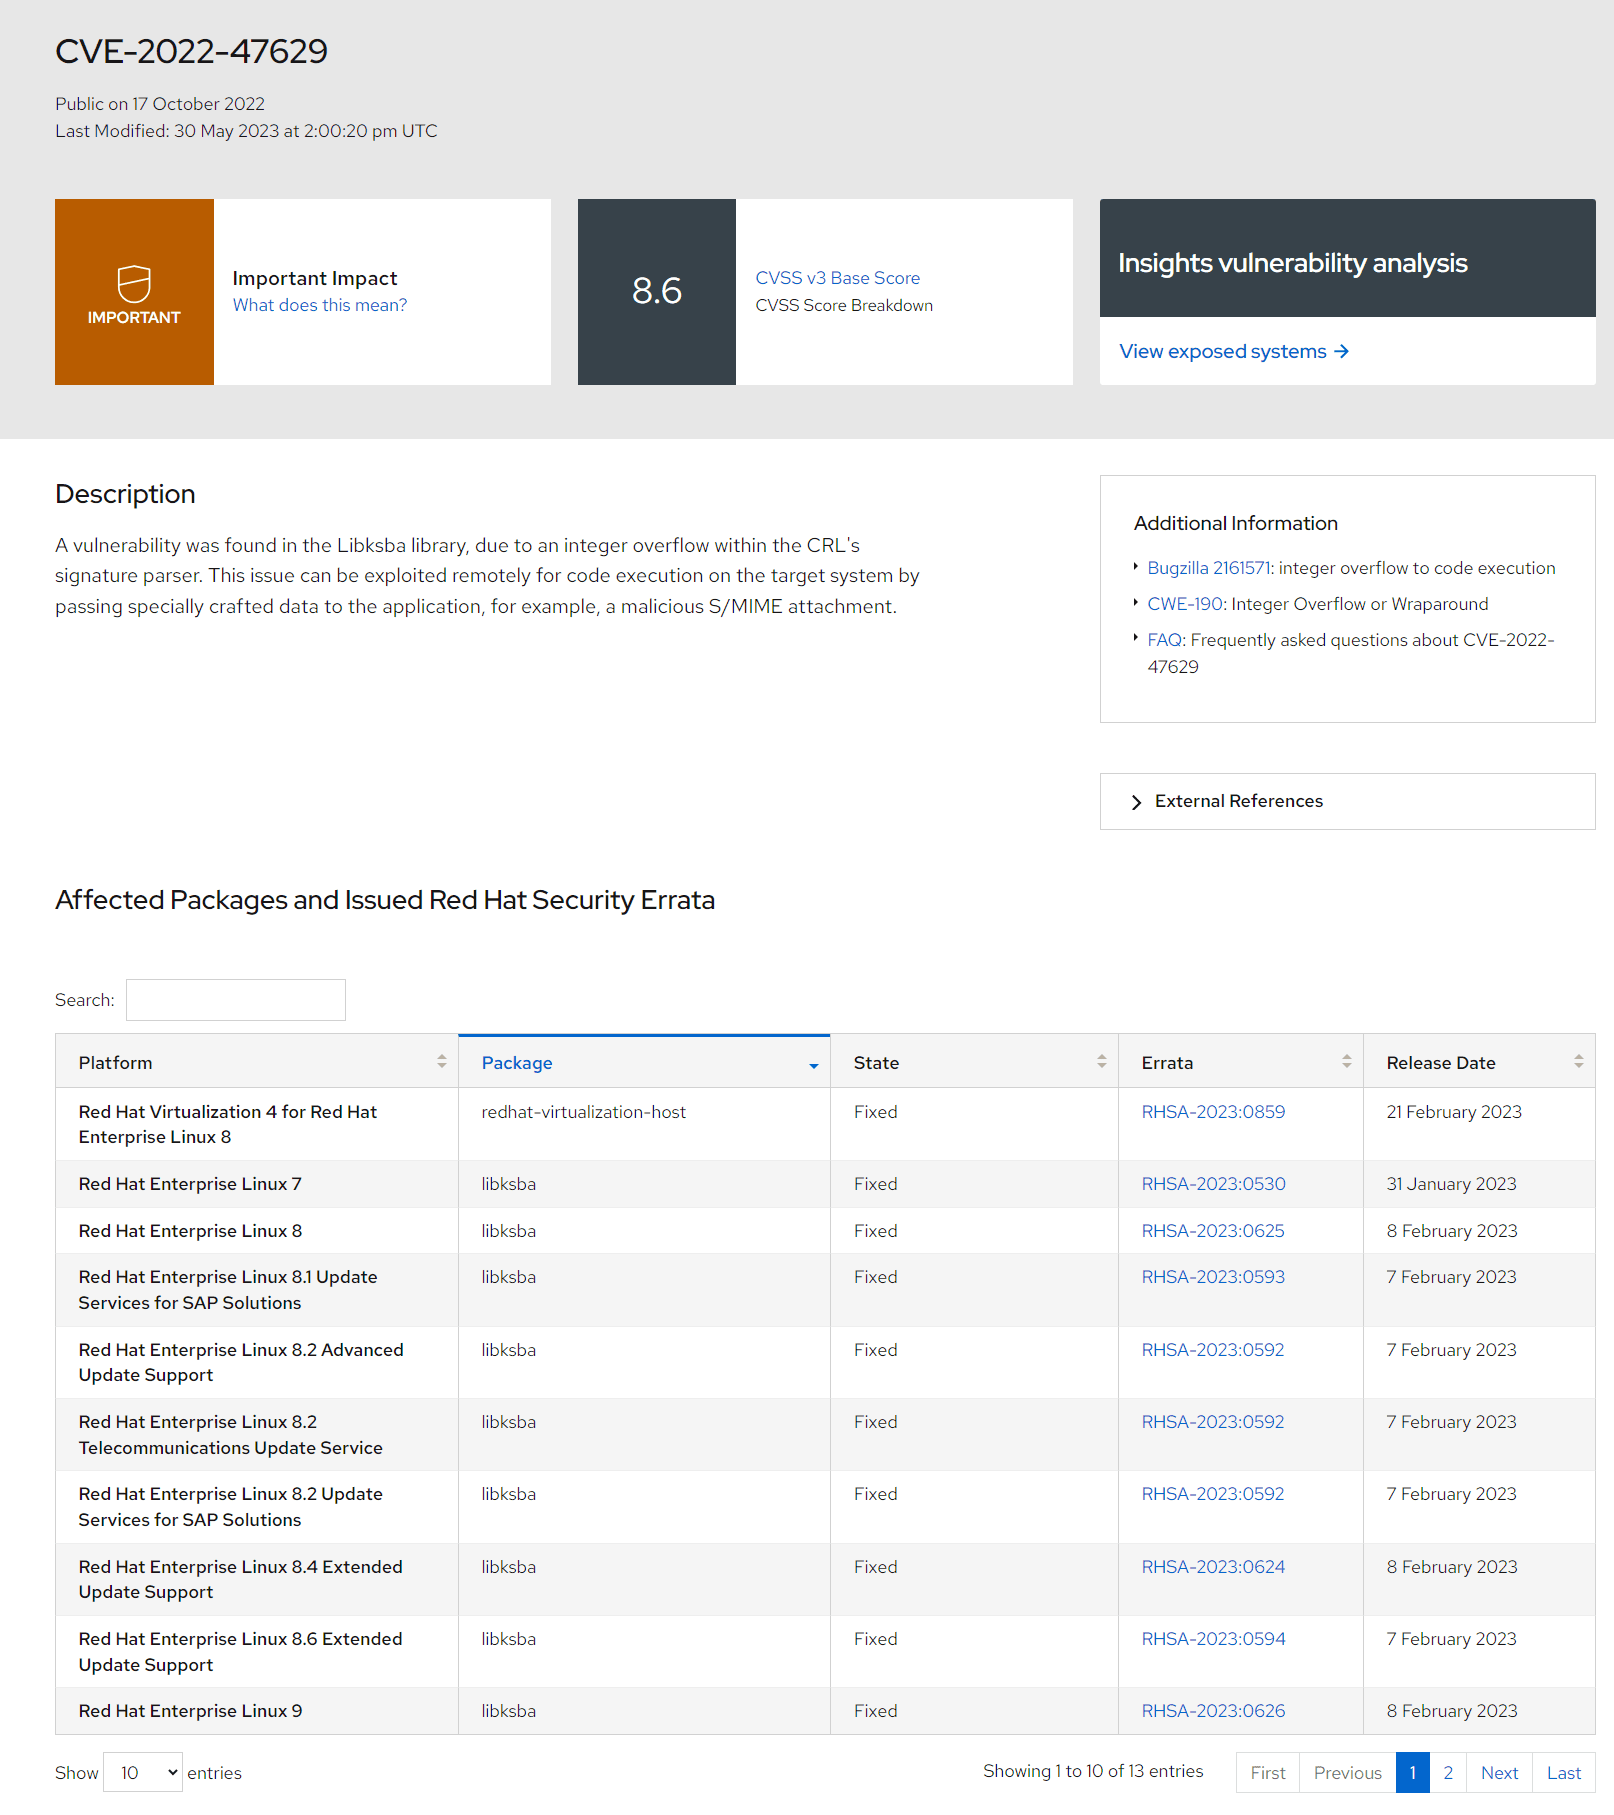The width and height of the screenshot is (1614, 1815).
Task: Click the Errata column header label
Action: (1167, 1063)
